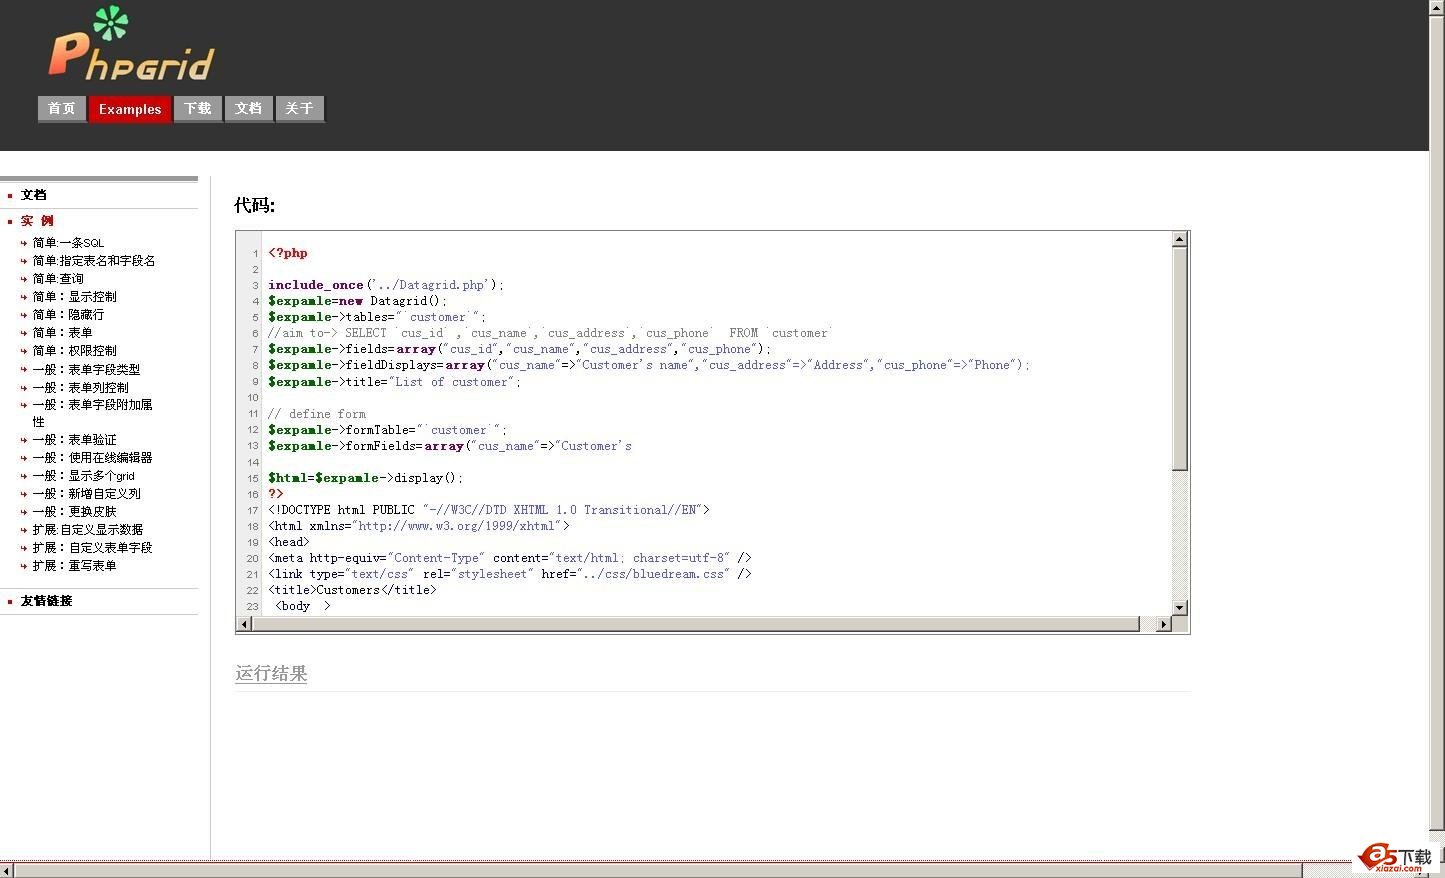
Task: Expand the 友情链接 sidebar section
Action: pos(46,601)
